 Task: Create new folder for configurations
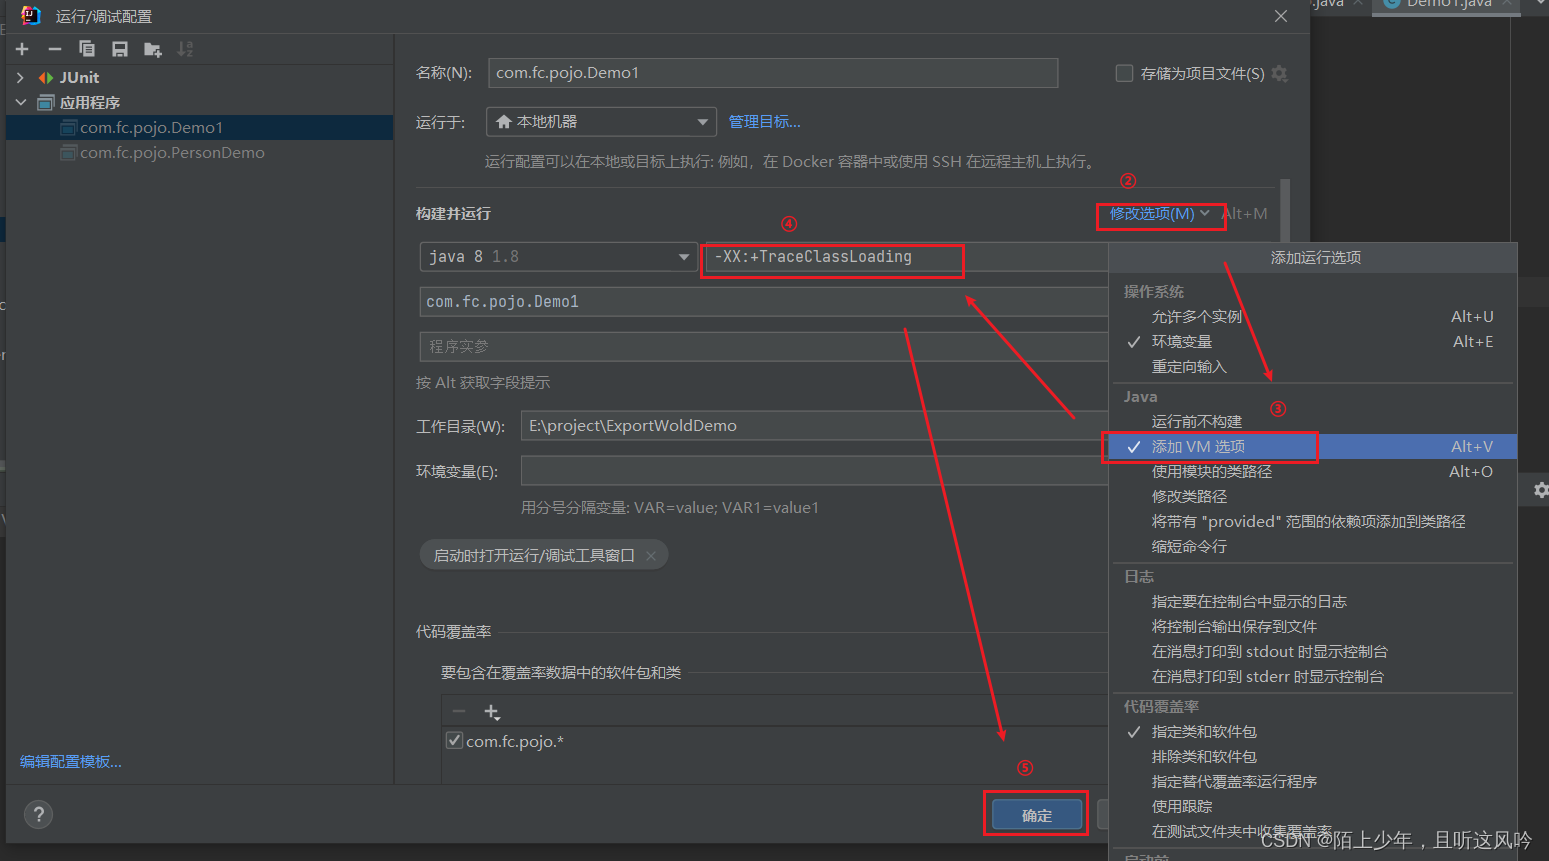152,49
